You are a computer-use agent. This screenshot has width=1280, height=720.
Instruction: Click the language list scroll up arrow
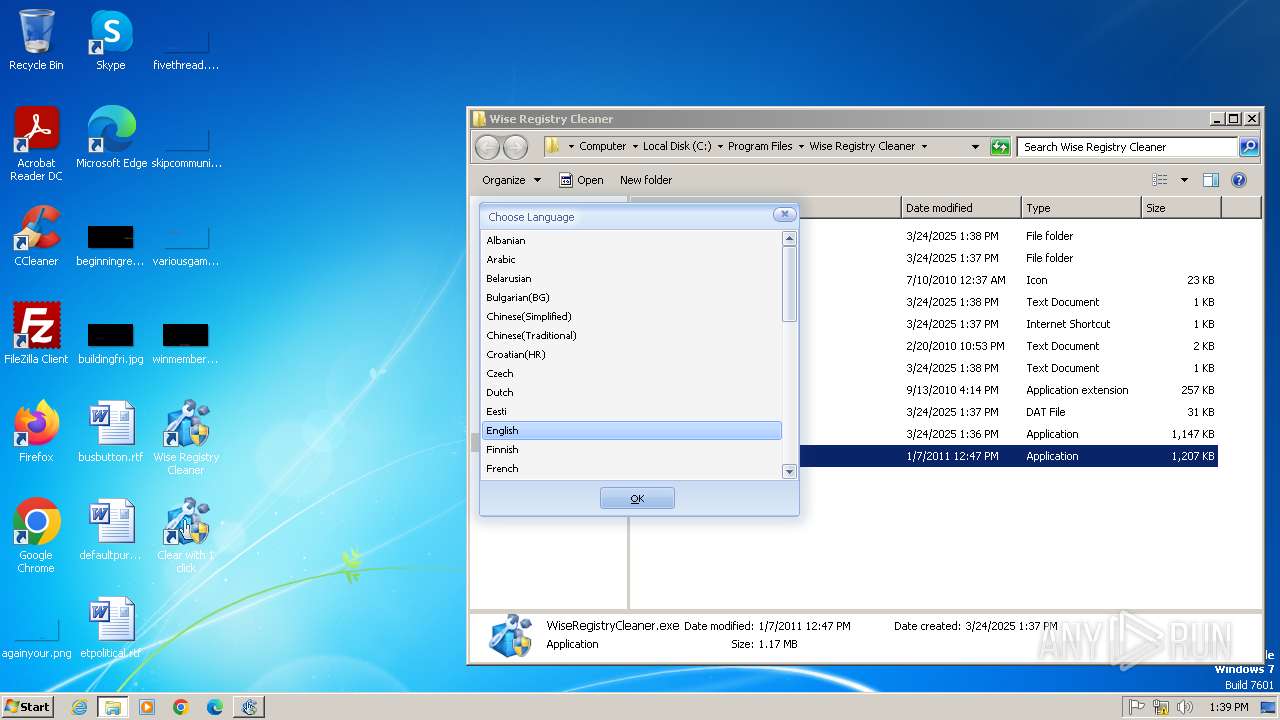pos(789,239)
